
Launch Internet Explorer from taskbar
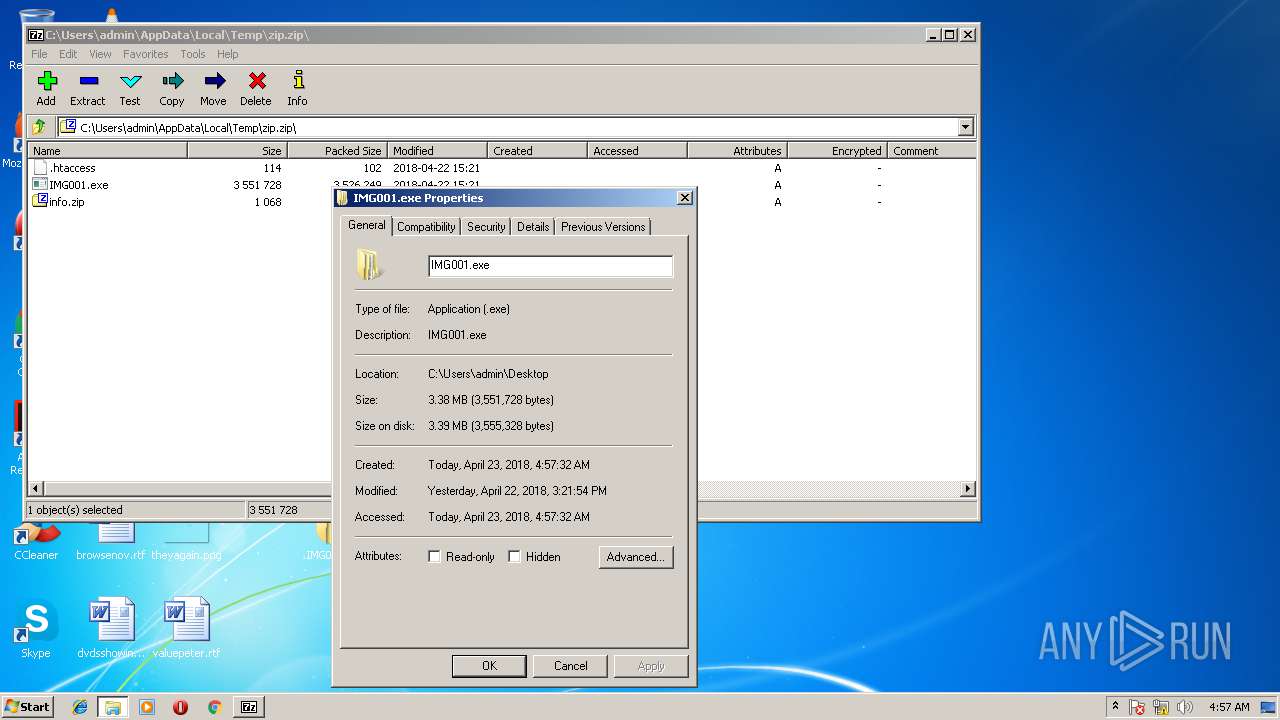tap(80, 707)
